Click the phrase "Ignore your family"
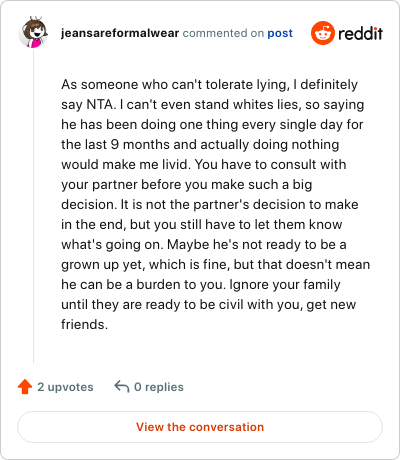Image resolution: width=400 pixels, height=460 pixels. click(x=285, y=285)
